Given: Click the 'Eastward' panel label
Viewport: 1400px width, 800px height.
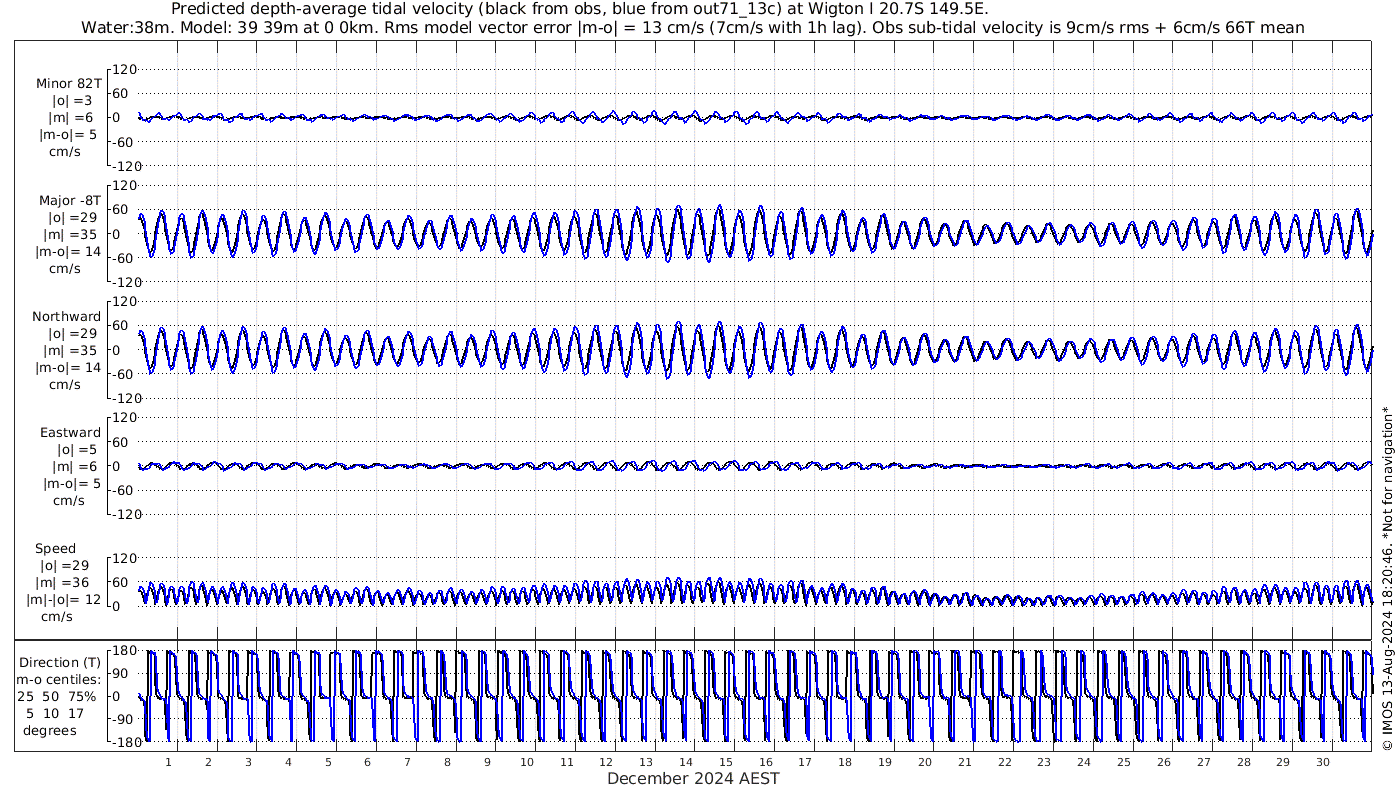Looking at the screenshot, I should tap(70, 433).
